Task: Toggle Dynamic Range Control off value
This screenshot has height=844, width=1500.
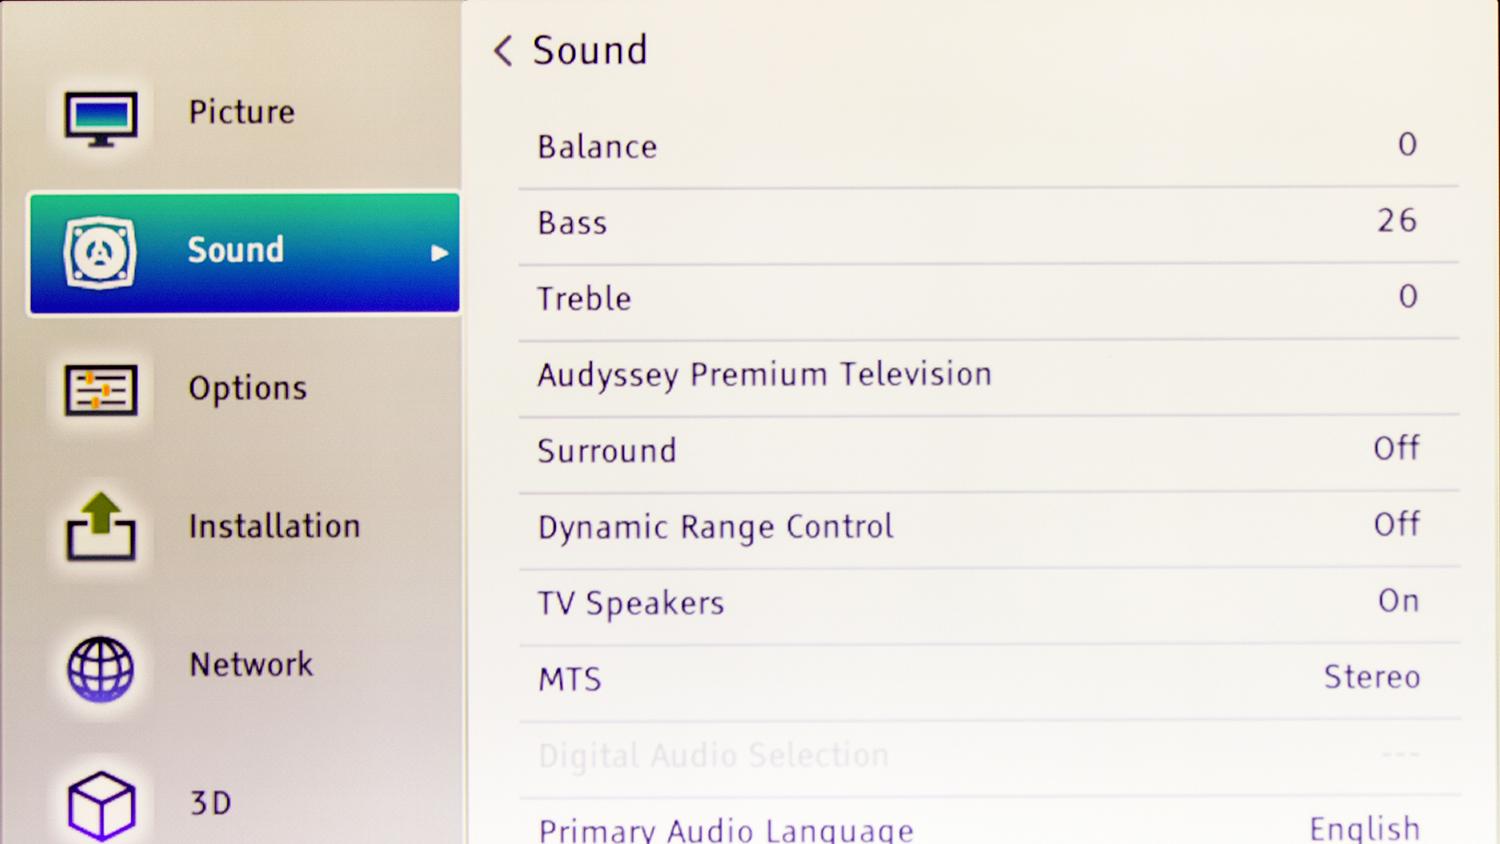Action: 1396,524
